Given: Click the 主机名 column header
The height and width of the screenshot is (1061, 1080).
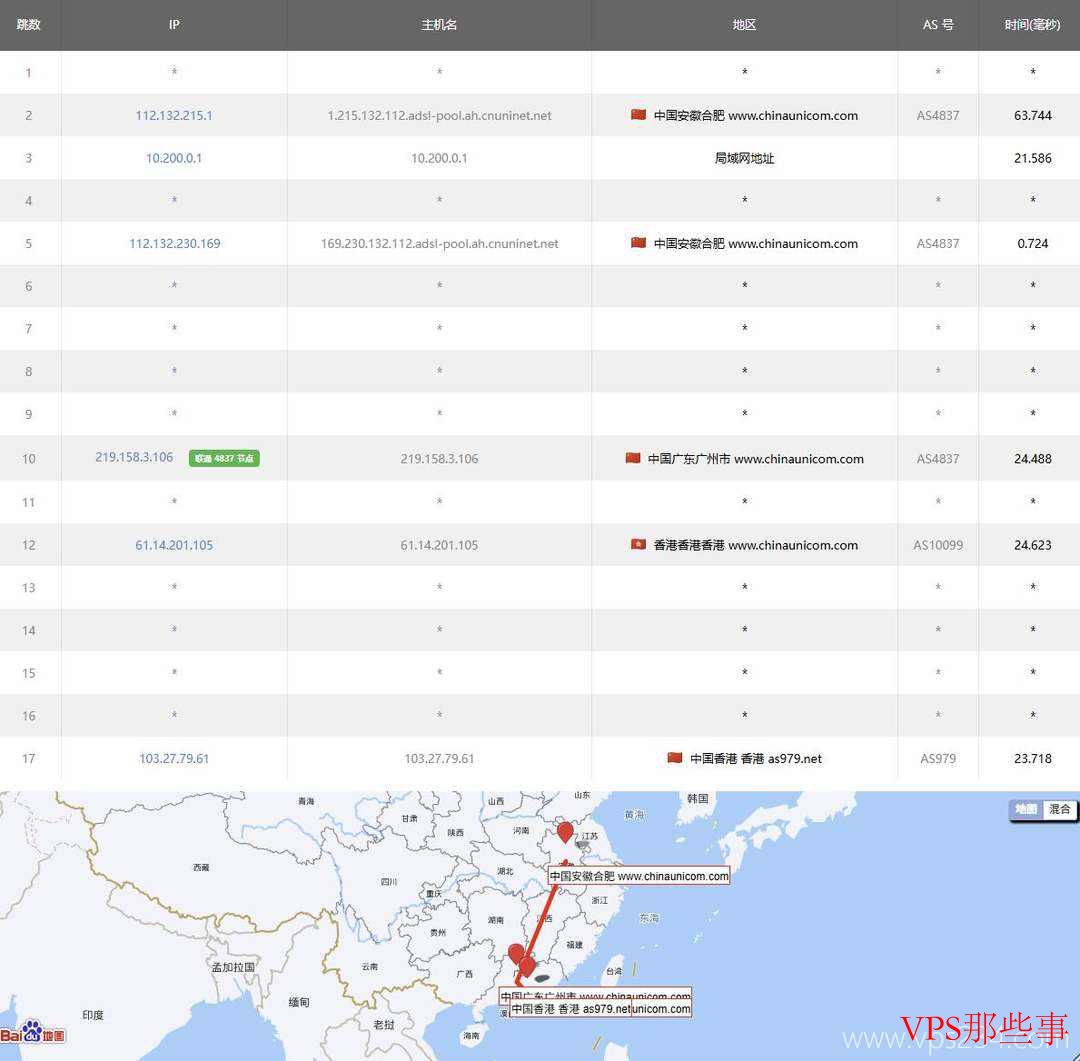Looking at the screenshot, I should pyautogui.click(x=439, y=25).
